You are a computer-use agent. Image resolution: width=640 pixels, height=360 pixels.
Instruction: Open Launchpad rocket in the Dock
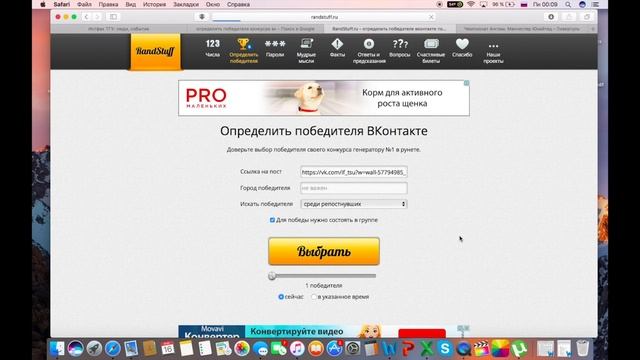[x=94, y=349]
